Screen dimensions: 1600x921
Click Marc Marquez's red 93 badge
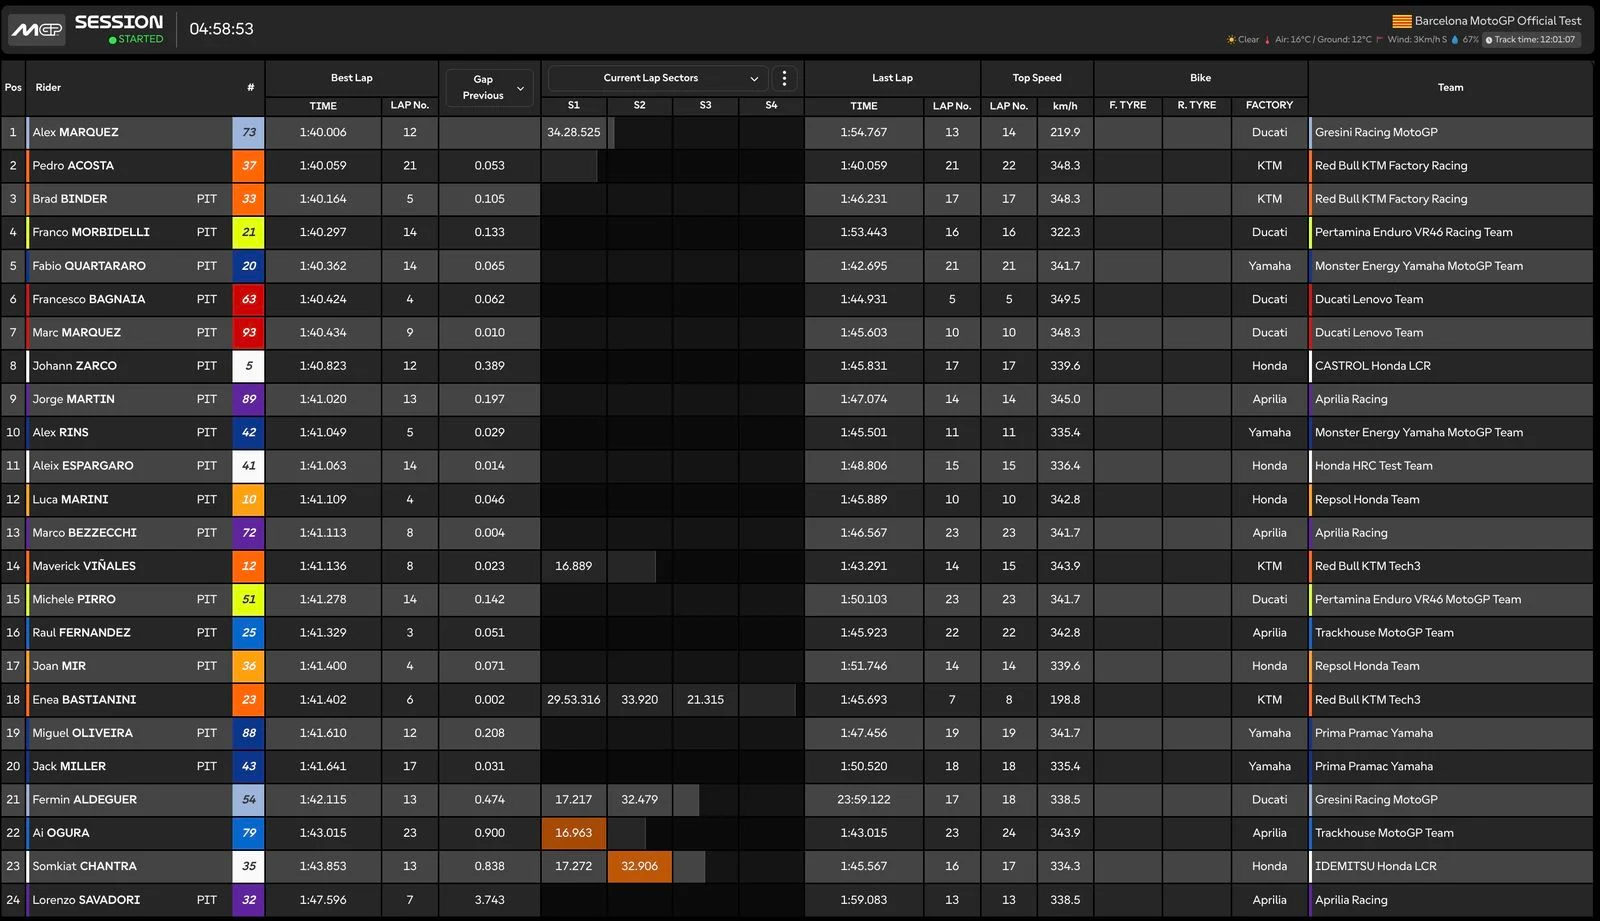pos(248,332)
